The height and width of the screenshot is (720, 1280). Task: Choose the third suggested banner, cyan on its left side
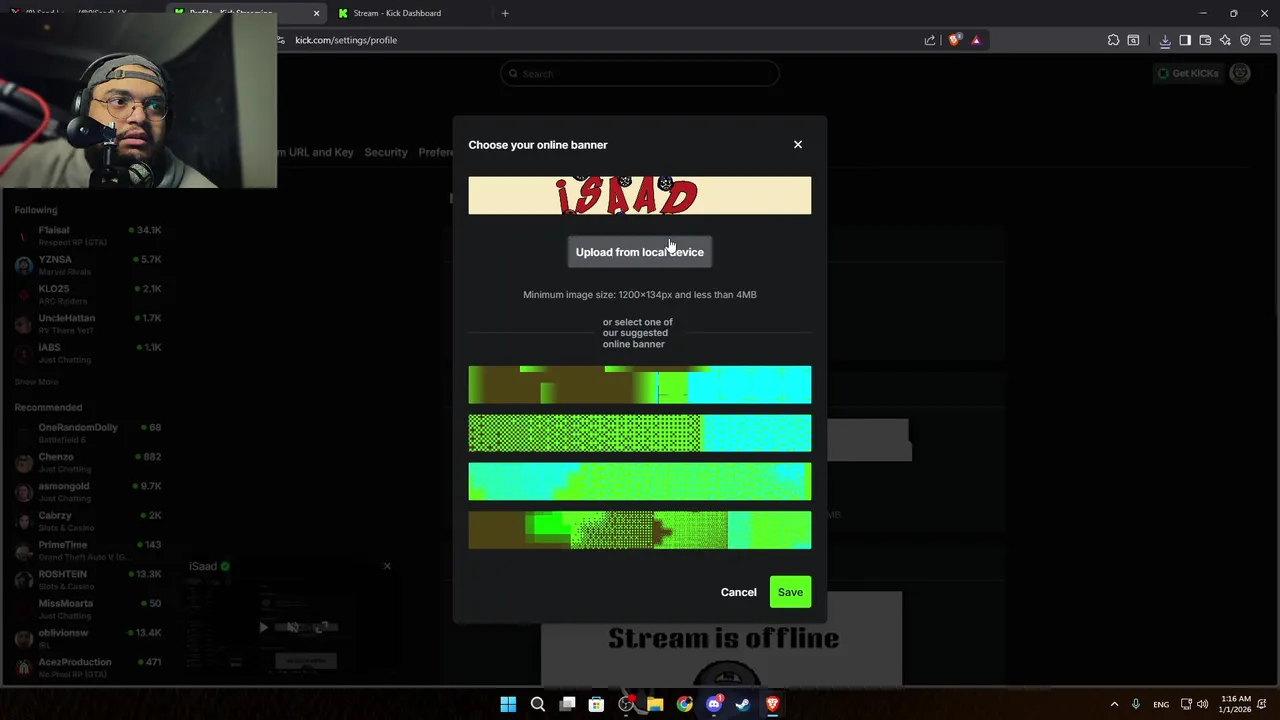[x=640, y=481]
